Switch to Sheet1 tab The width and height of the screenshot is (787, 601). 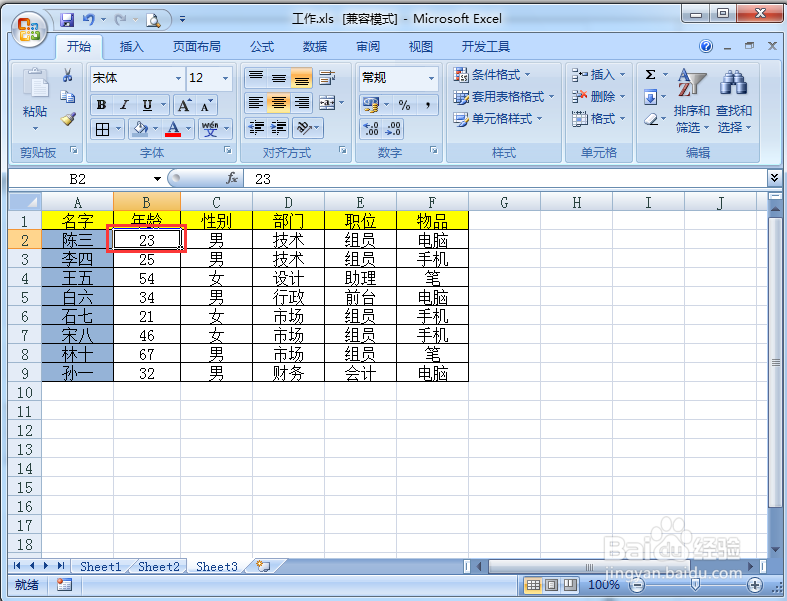coord(100,566)
